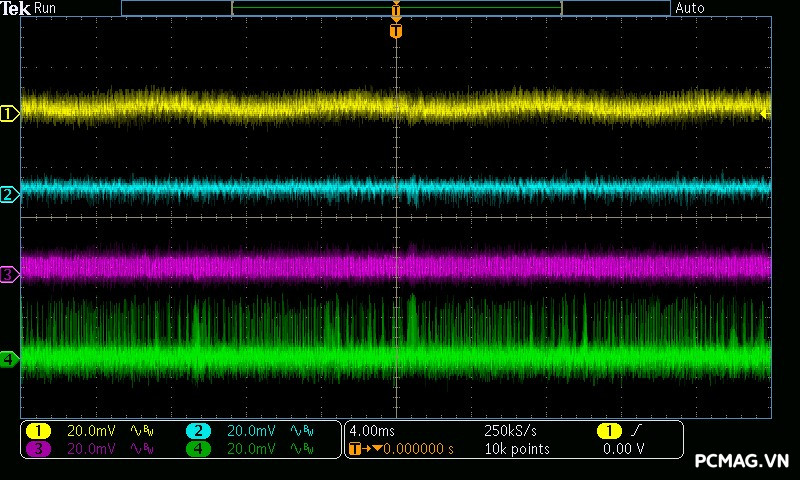Open channel 4 20.0mV vertical scale

pos(250,449)
